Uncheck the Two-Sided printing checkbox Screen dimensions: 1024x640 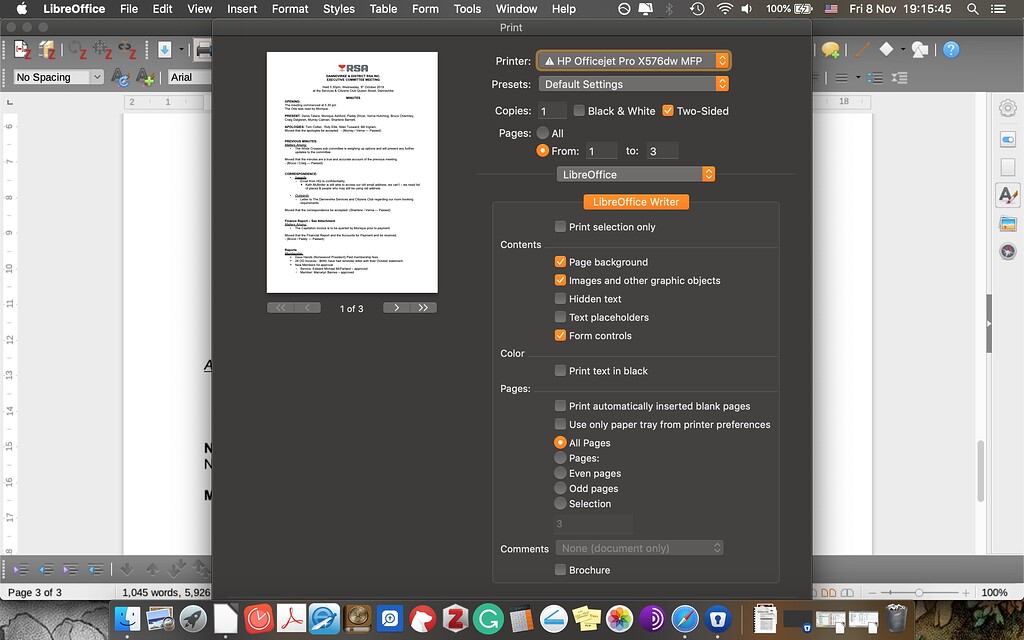(x=666, y=111)
